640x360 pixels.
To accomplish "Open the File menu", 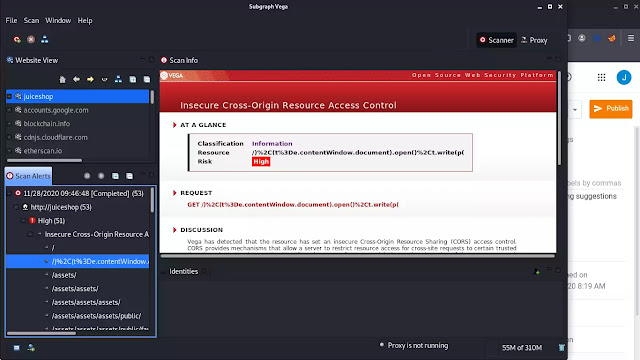I will (11, 20).
